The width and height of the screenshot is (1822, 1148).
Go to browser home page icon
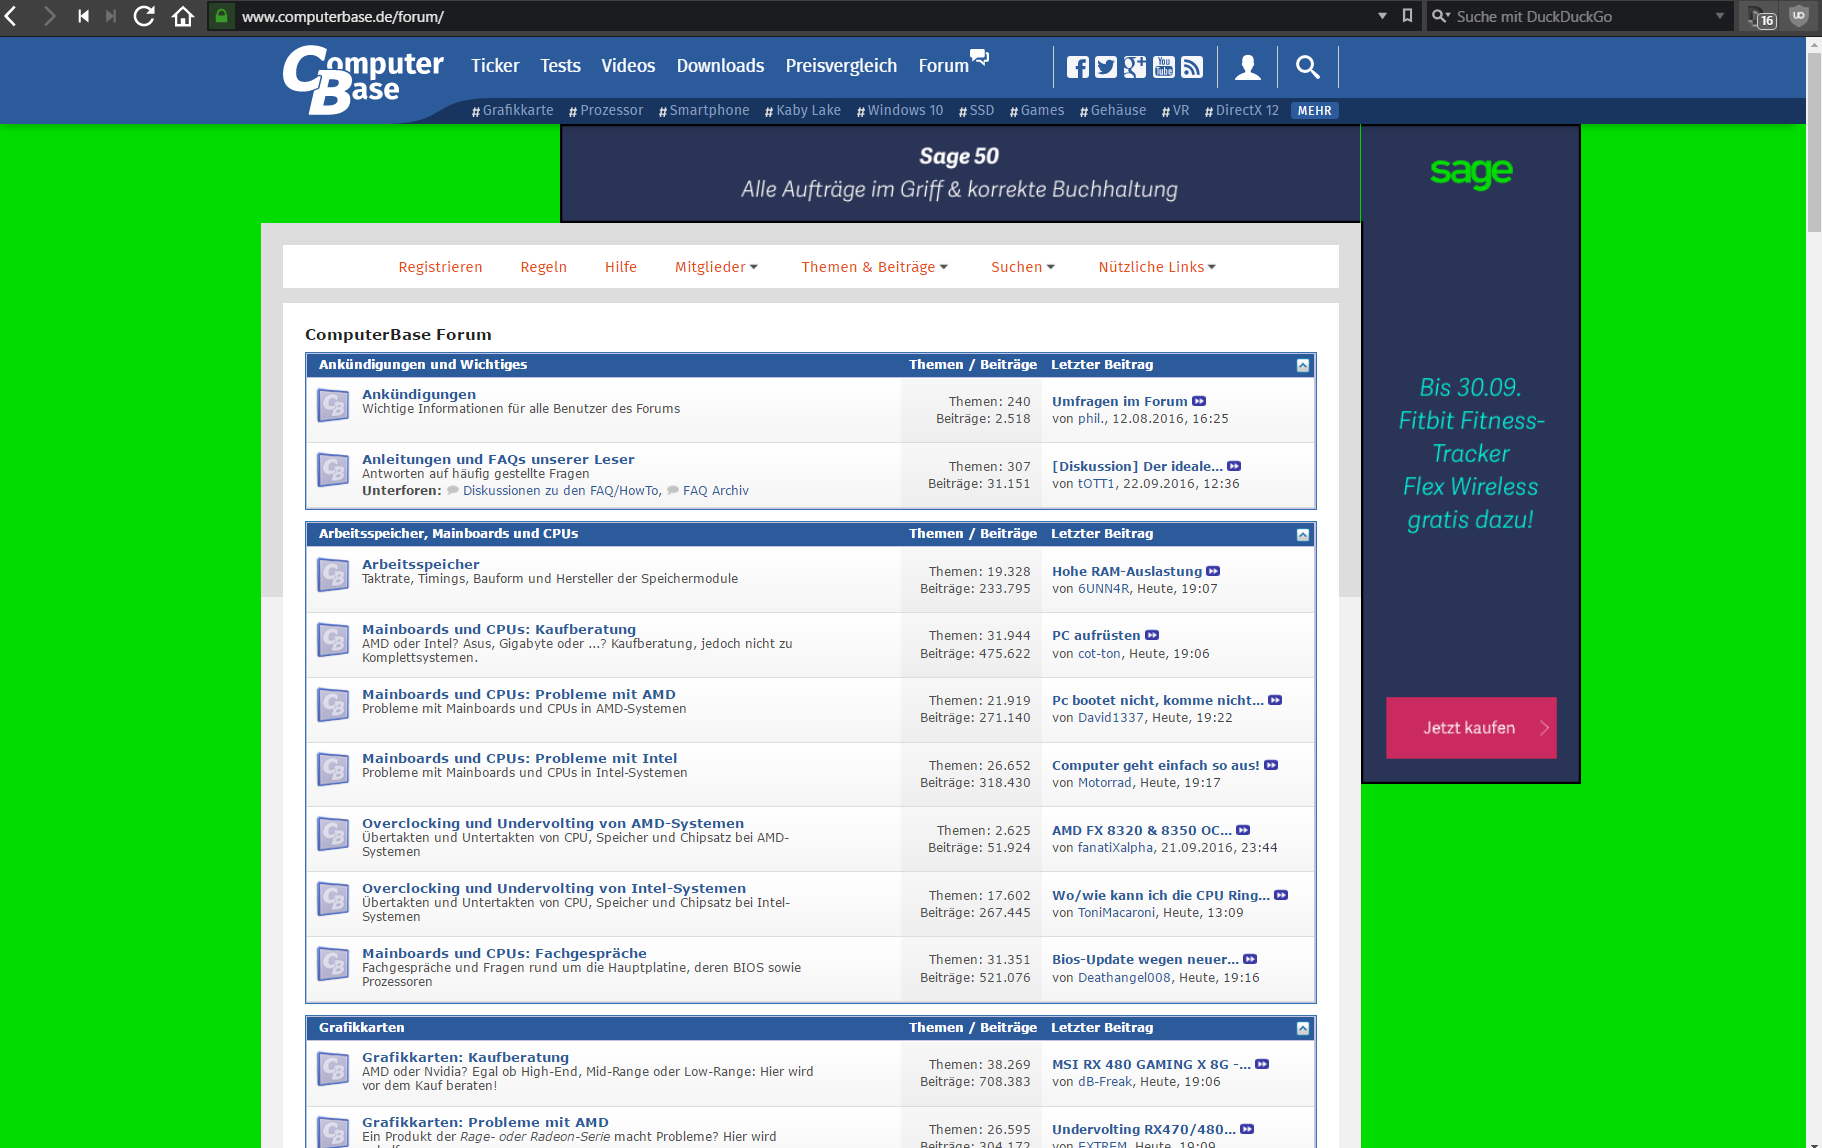pos(182,16)
